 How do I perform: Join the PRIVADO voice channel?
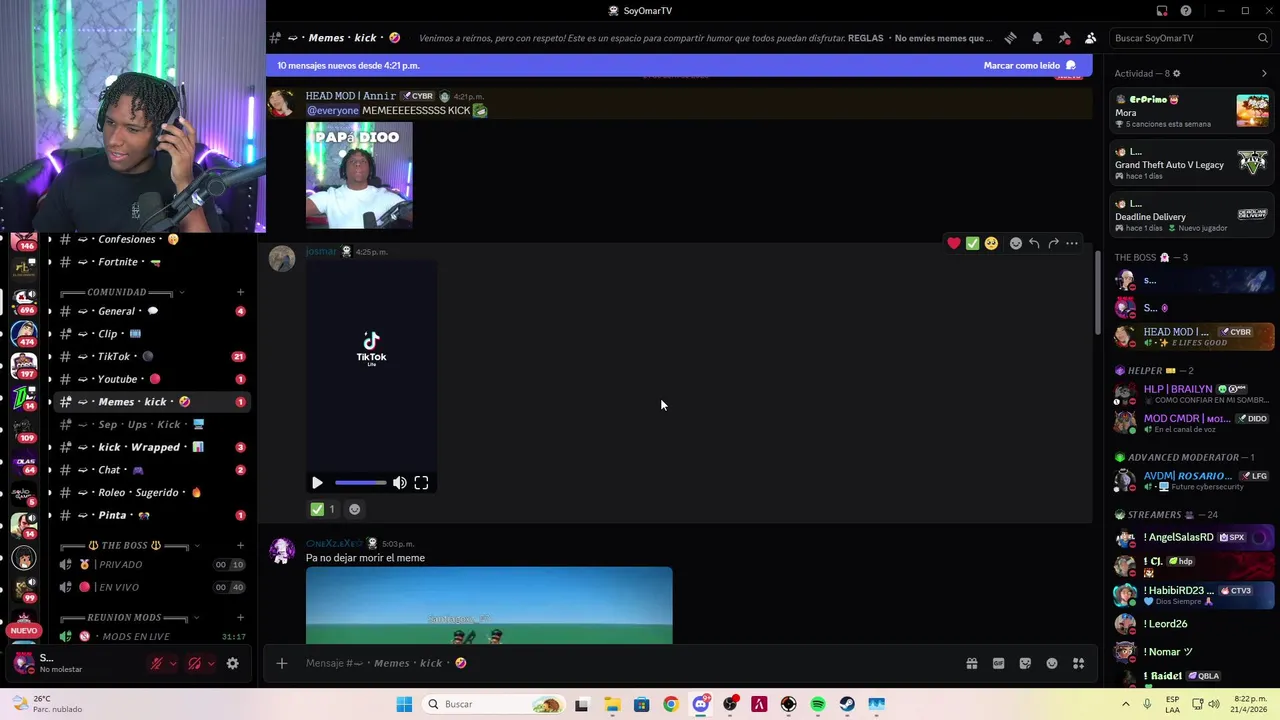click(x=150, y=564)
